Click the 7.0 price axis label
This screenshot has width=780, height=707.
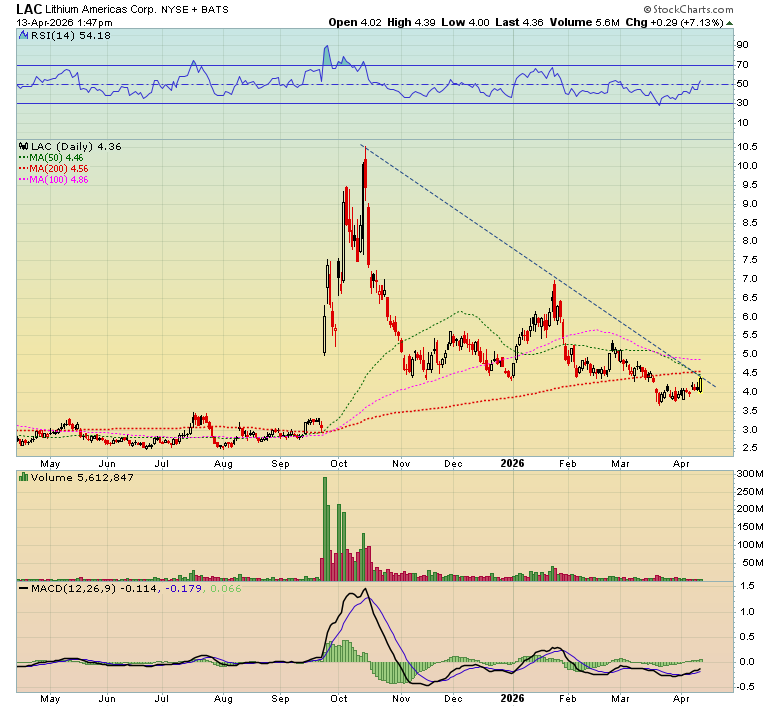pos(750,279)
